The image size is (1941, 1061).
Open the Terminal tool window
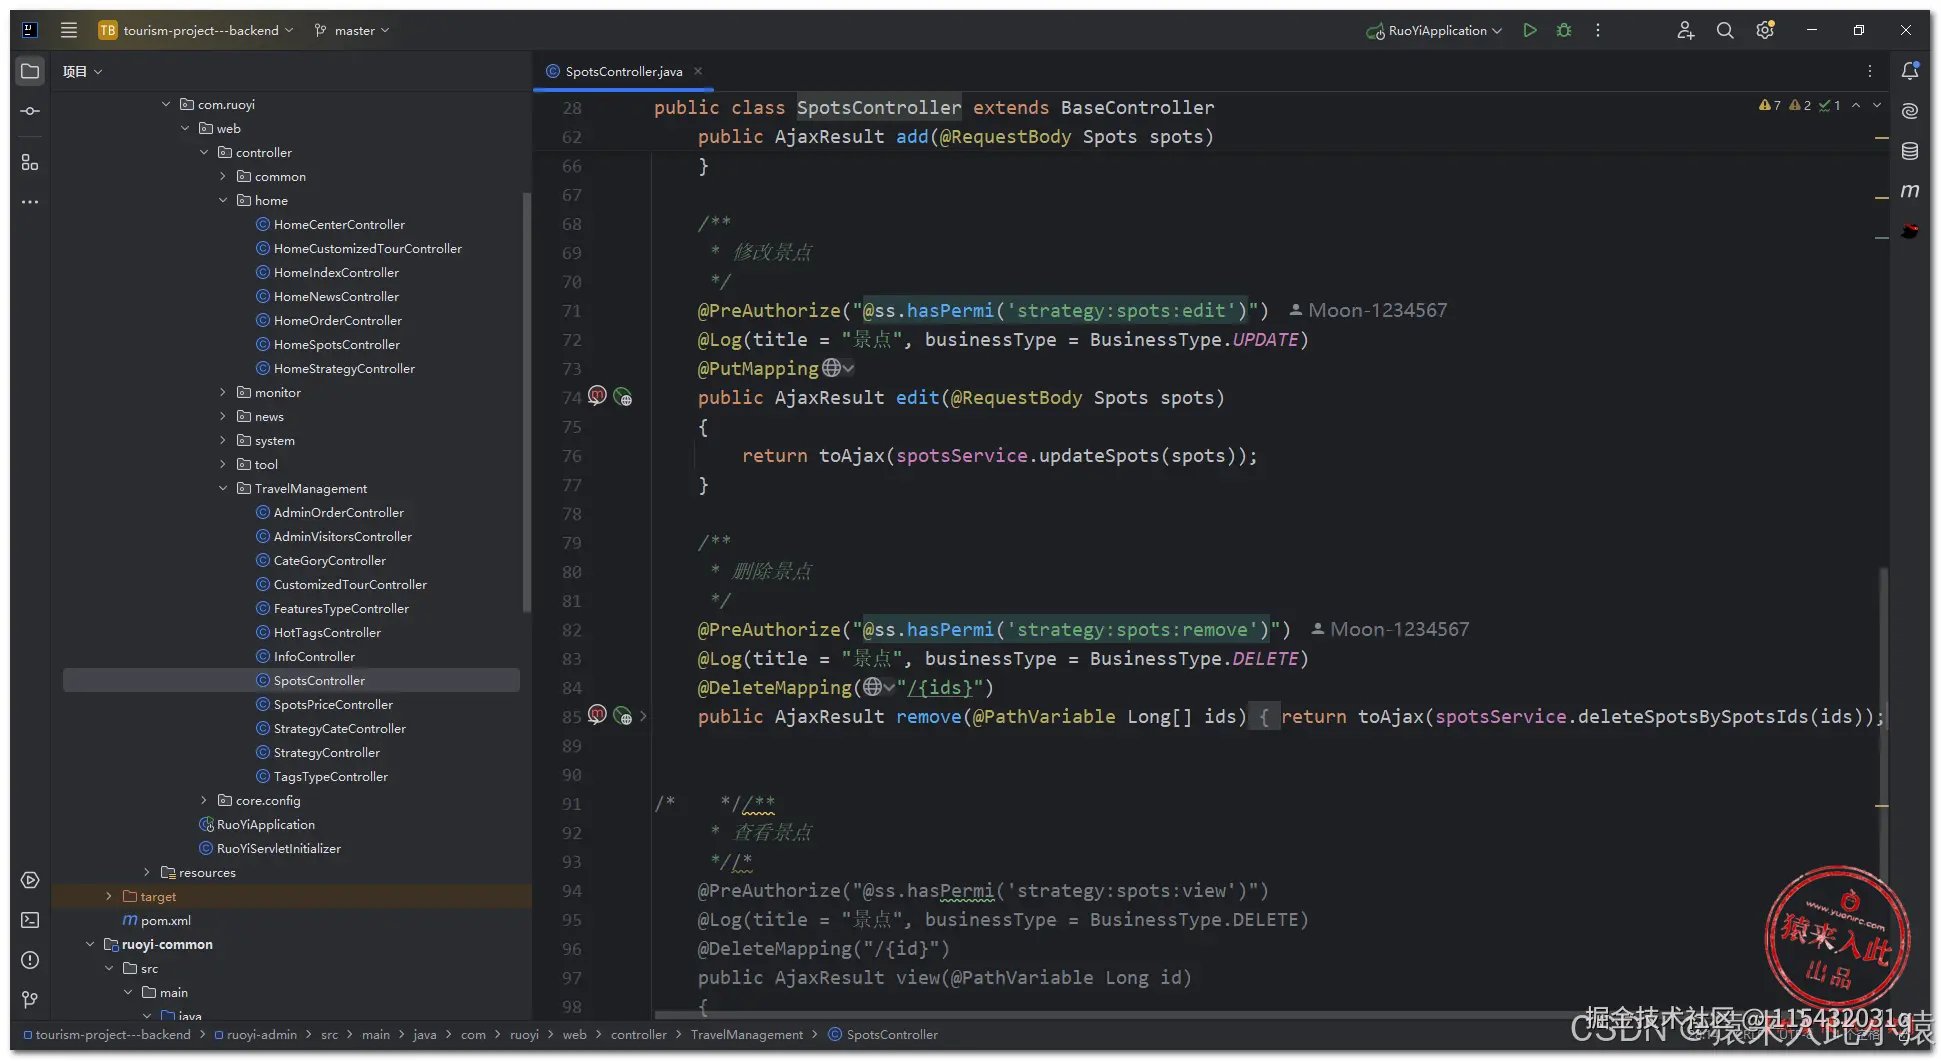pyautogui.click(x=30, y=920)
